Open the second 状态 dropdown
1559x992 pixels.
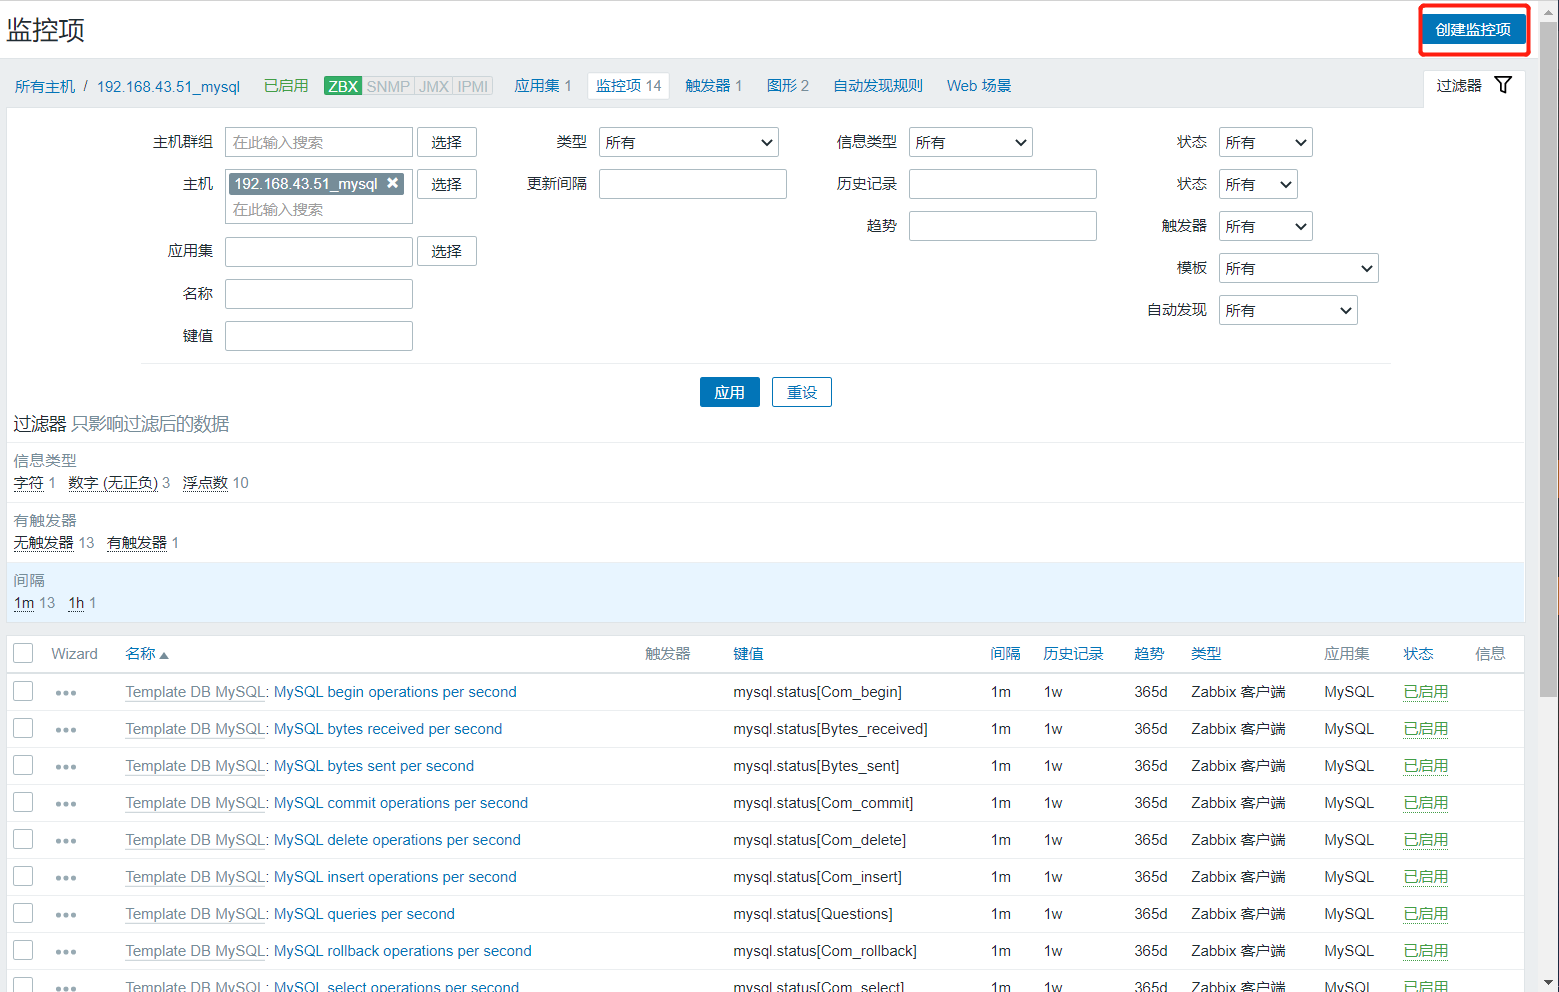click(1258, 184)
